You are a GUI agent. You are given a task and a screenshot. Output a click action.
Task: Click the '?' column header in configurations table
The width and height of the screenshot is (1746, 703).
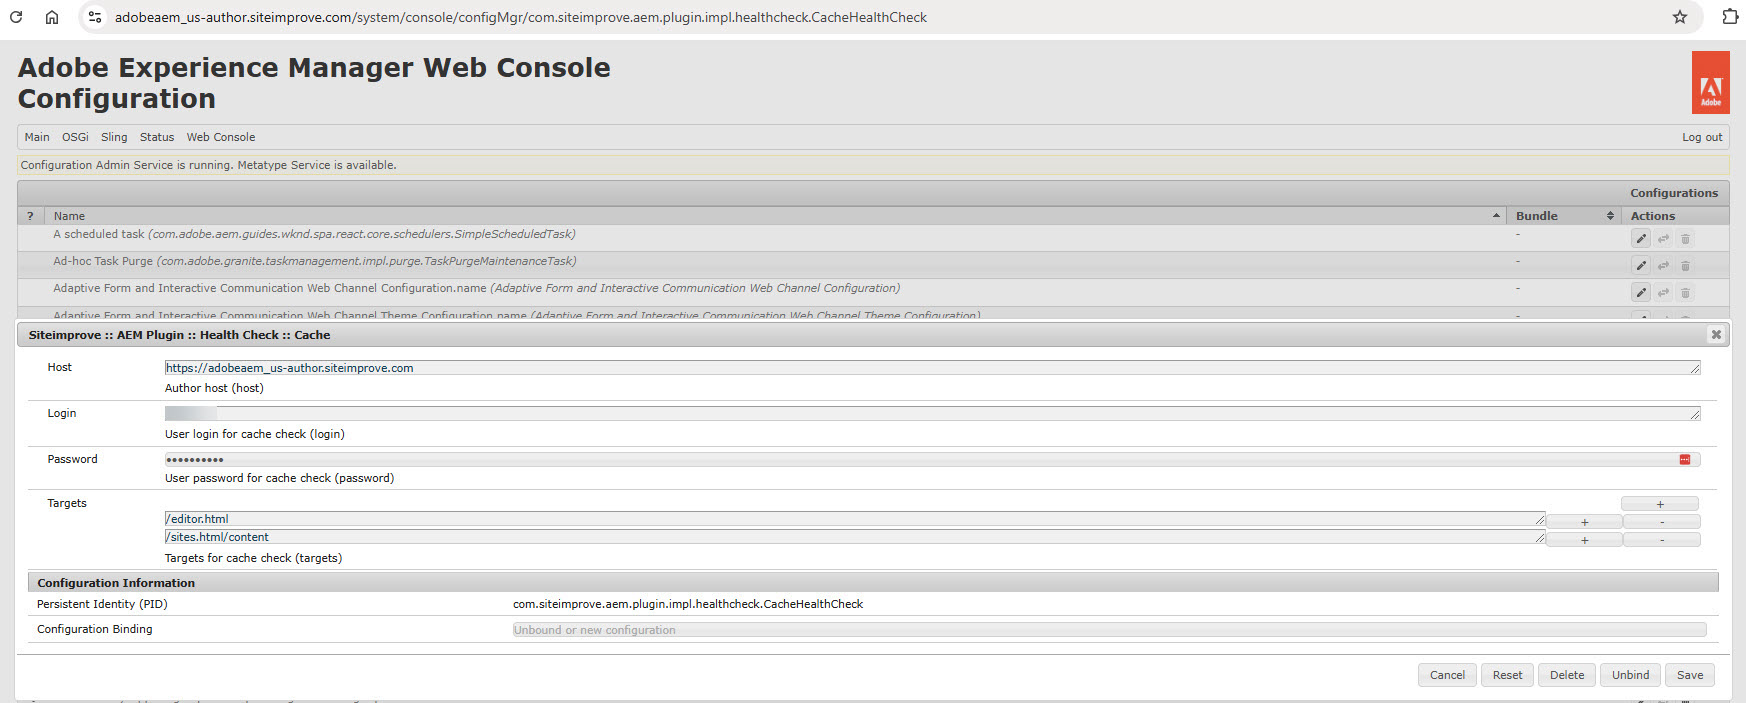tap(30, 216)
